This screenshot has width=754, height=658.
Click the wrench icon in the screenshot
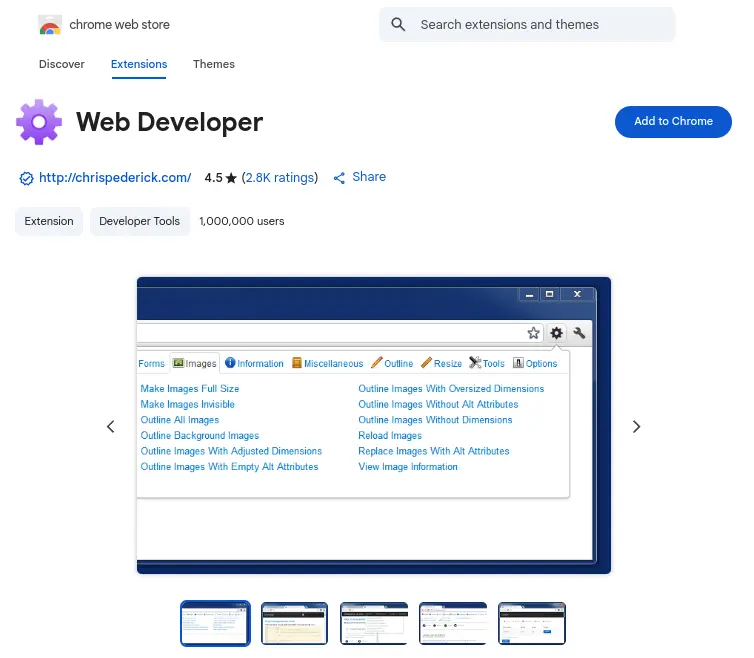[x=579, y=333]
